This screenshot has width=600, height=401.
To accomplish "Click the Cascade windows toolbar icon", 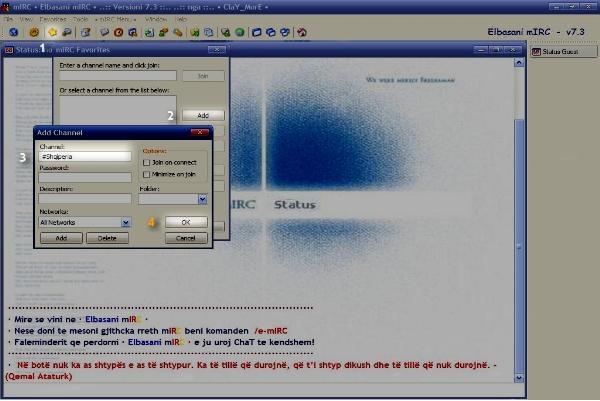I will 271,33.
